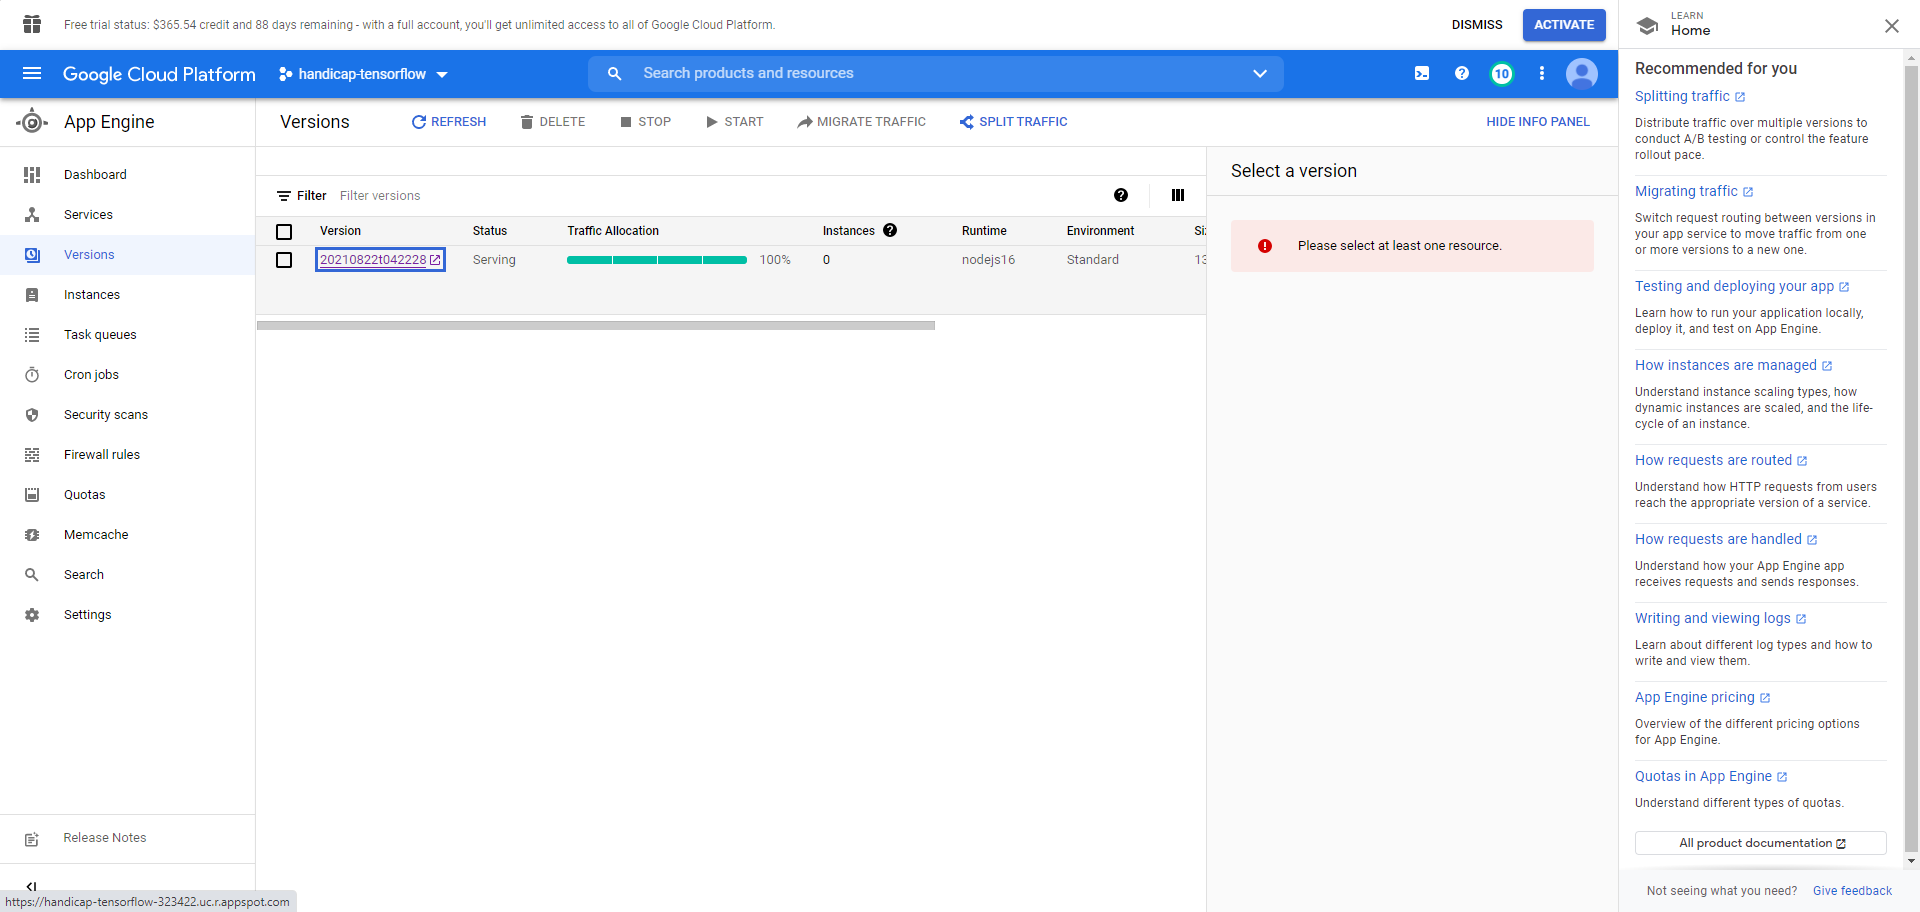Open the three-dot settings menu in header

1542,73
